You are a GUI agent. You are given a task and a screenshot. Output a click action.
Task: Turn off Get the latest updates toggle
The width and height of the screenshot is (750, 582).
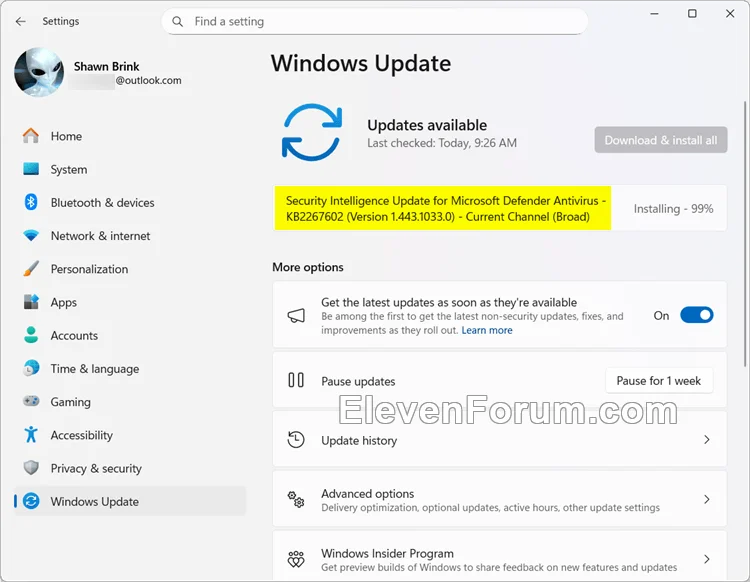tap(697, 315)
